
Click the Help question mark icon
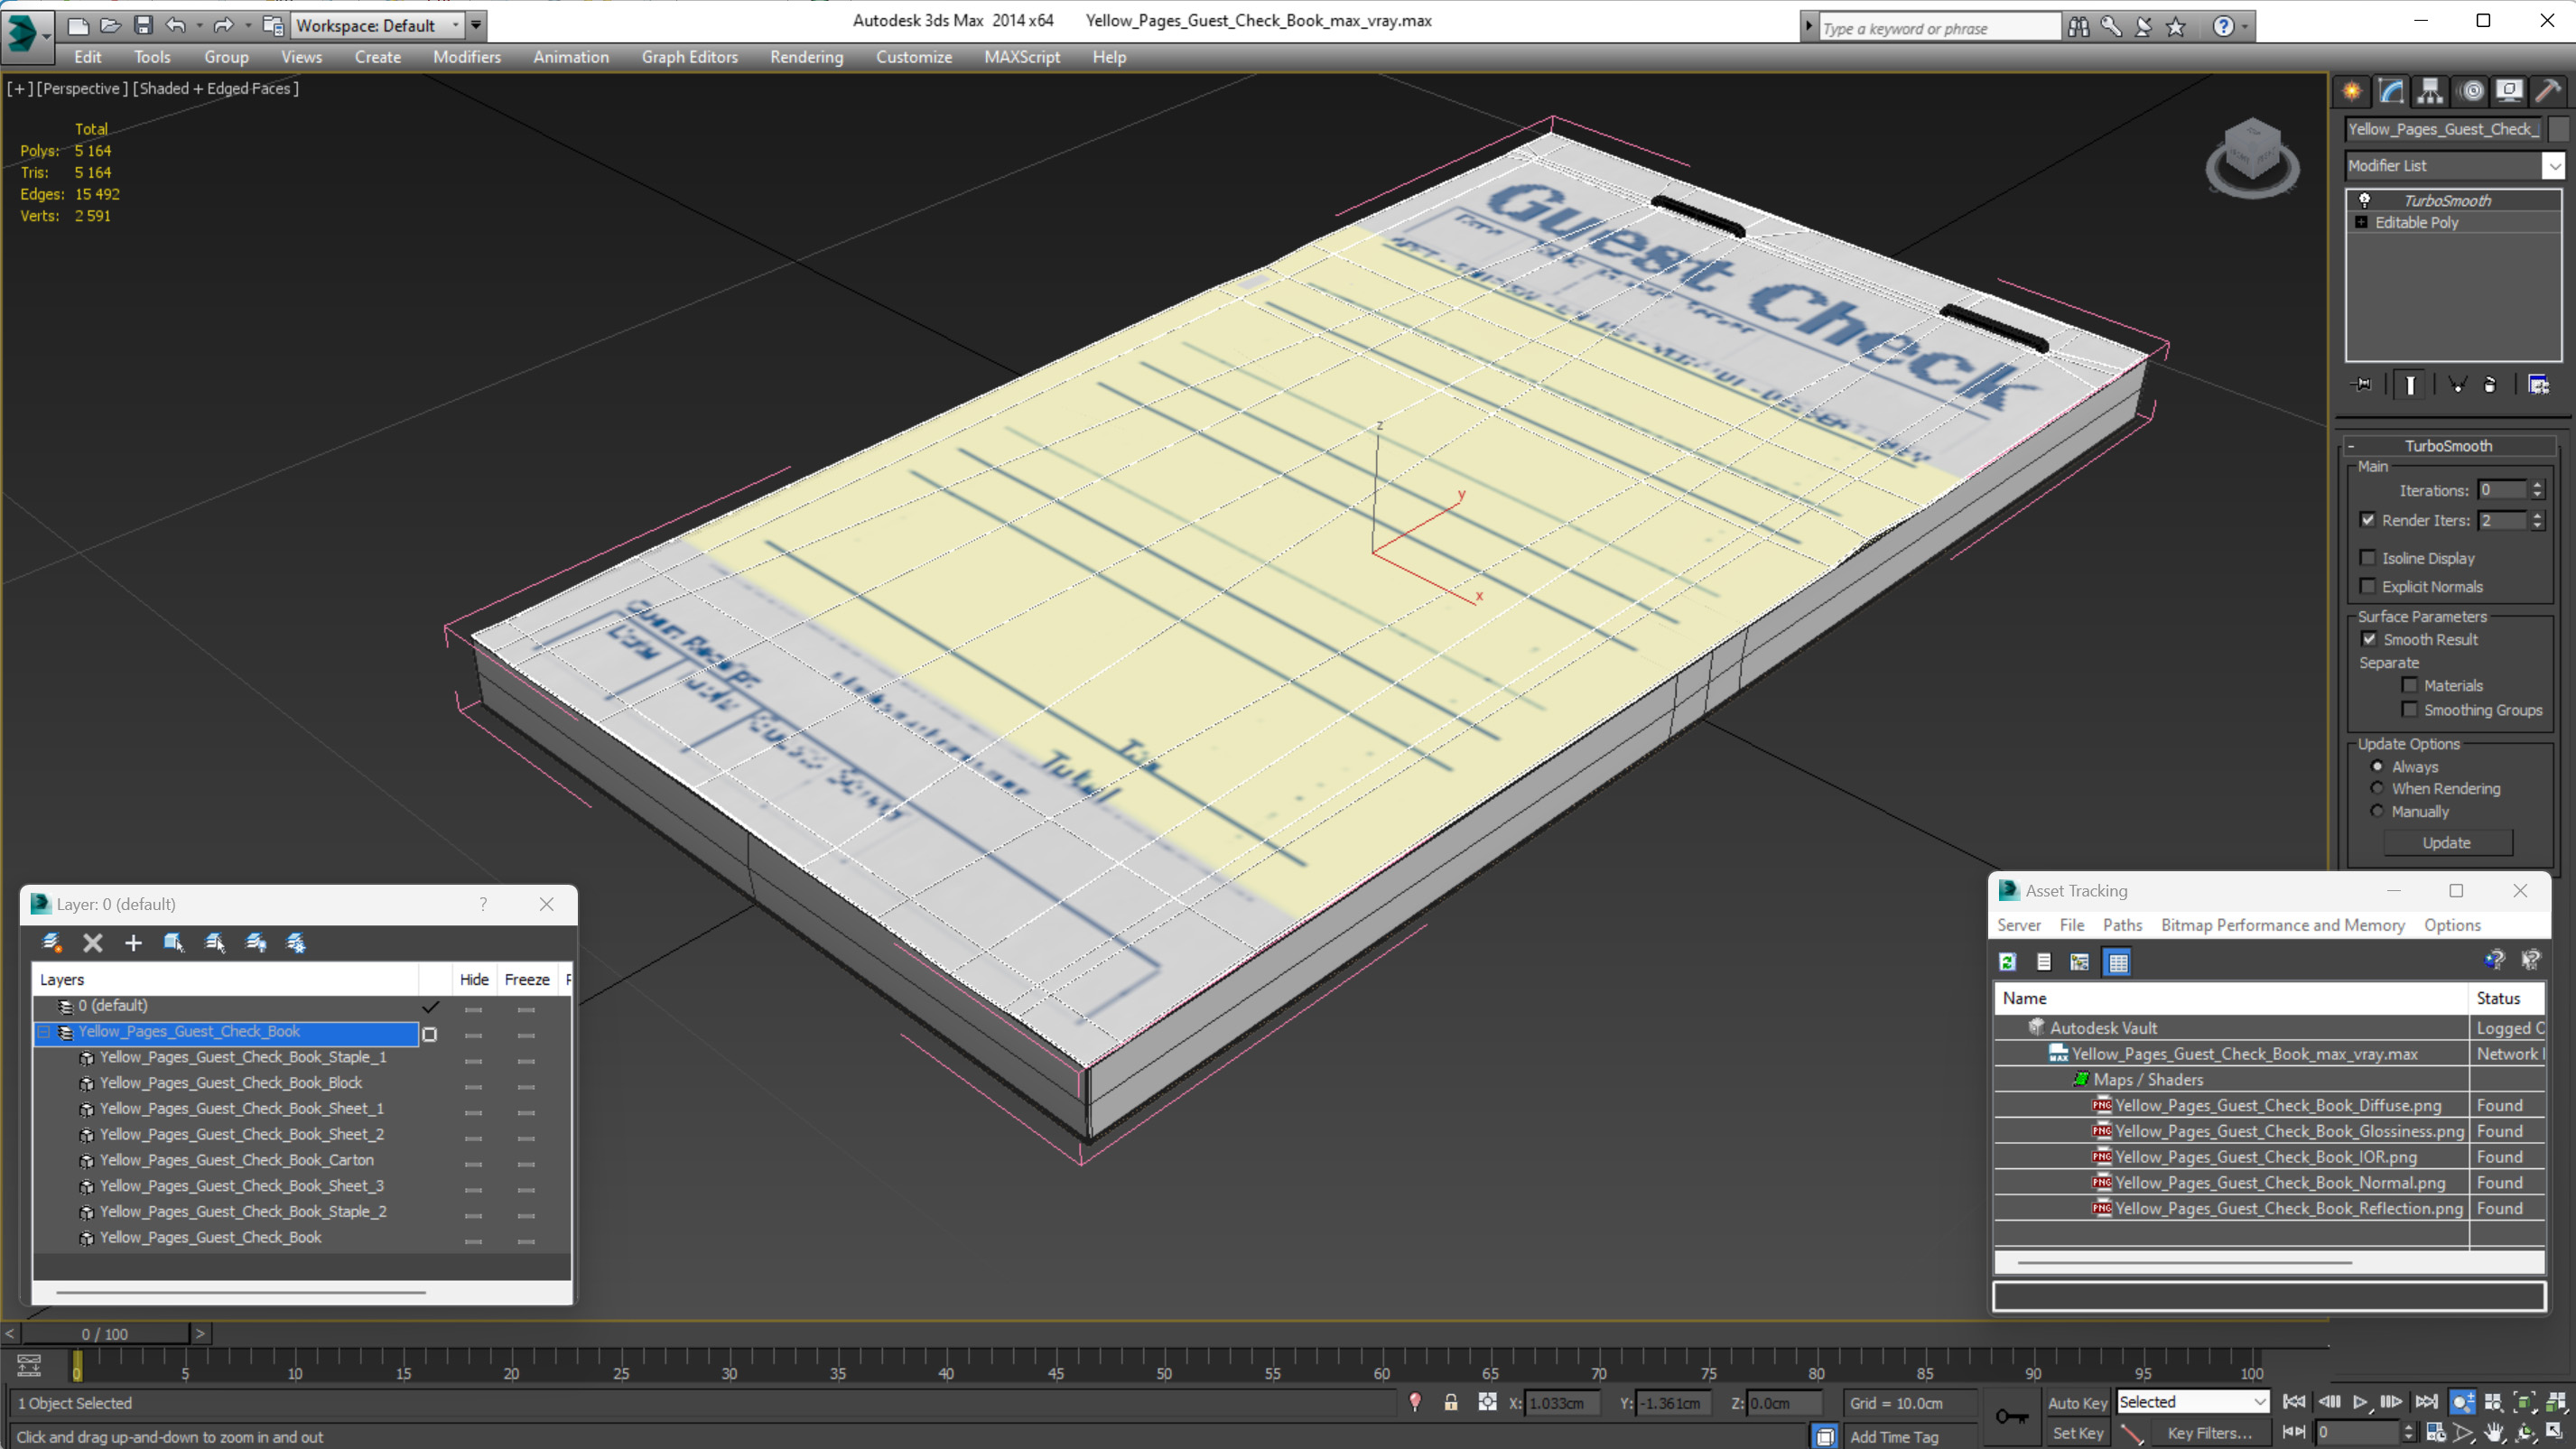(x=2222, y=27)
